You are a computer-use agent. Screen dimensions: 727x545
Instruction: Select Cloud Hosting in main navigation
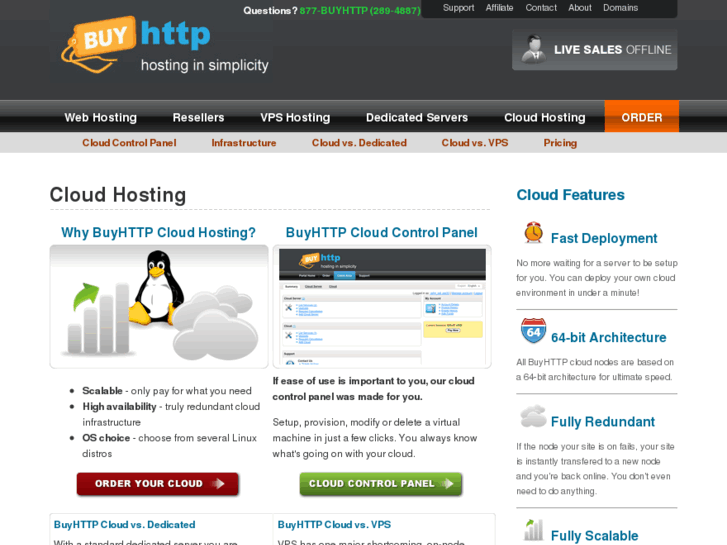point(544,117)
